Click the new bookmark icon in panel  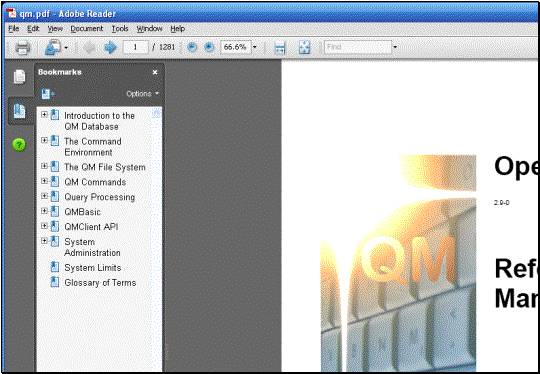coord(48,94)
